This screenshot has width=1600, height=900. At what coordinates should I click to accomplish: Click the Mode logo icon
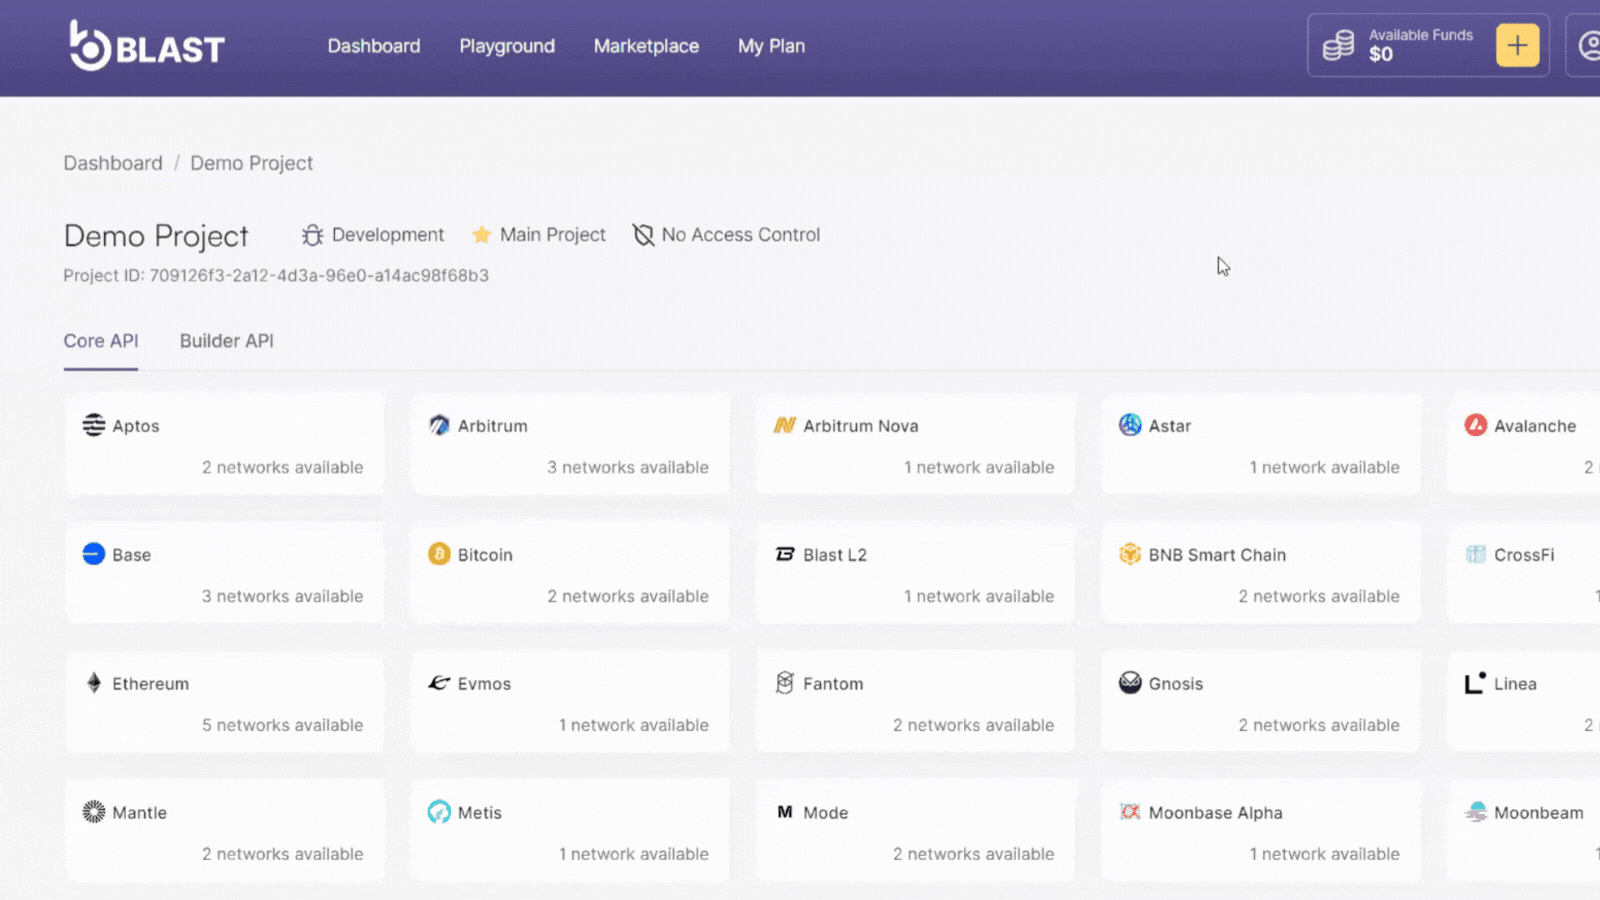pyautogui.click(x=785, y=812)
